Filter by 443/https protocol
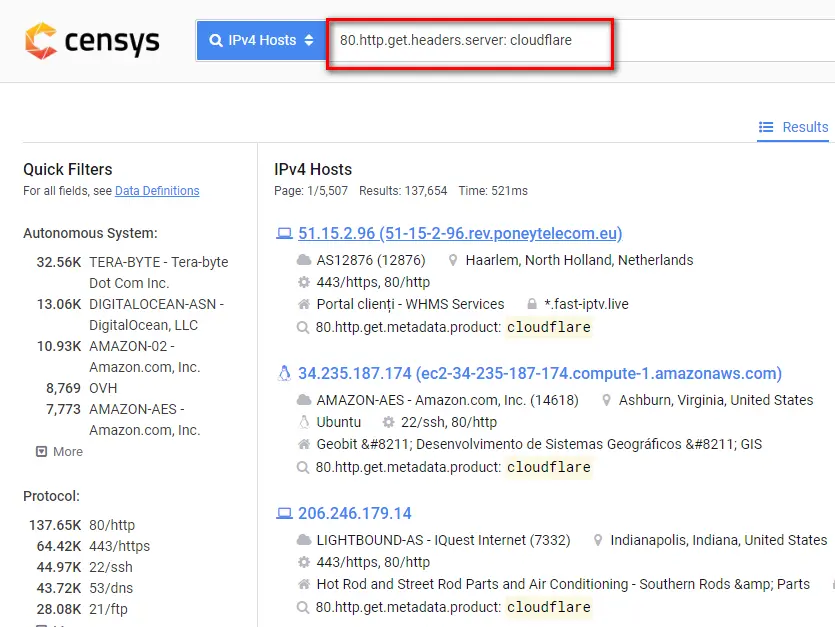The width and height of the screenshot is (835, 627). [x=119, y=546]
